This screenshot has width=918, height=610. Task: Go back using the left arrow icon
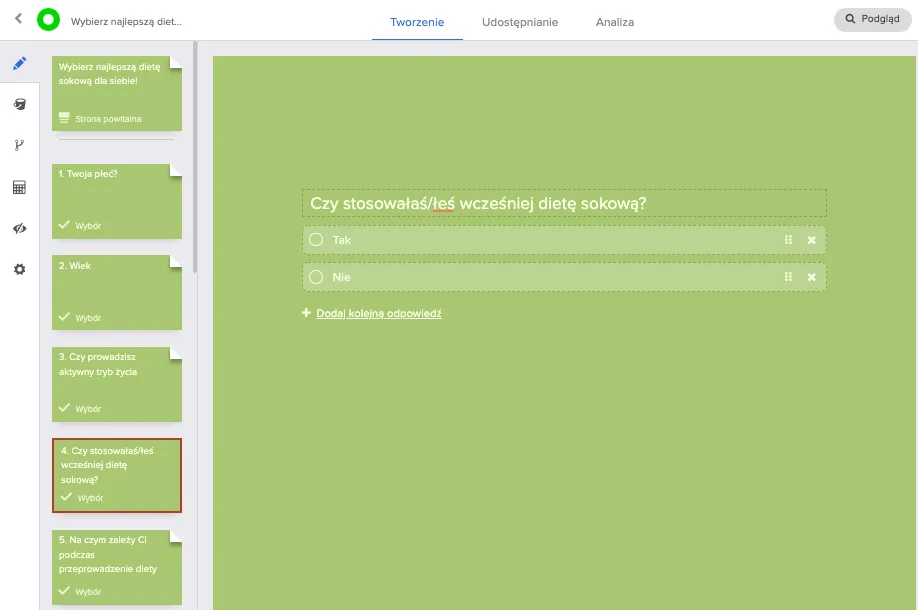point(18,19)
